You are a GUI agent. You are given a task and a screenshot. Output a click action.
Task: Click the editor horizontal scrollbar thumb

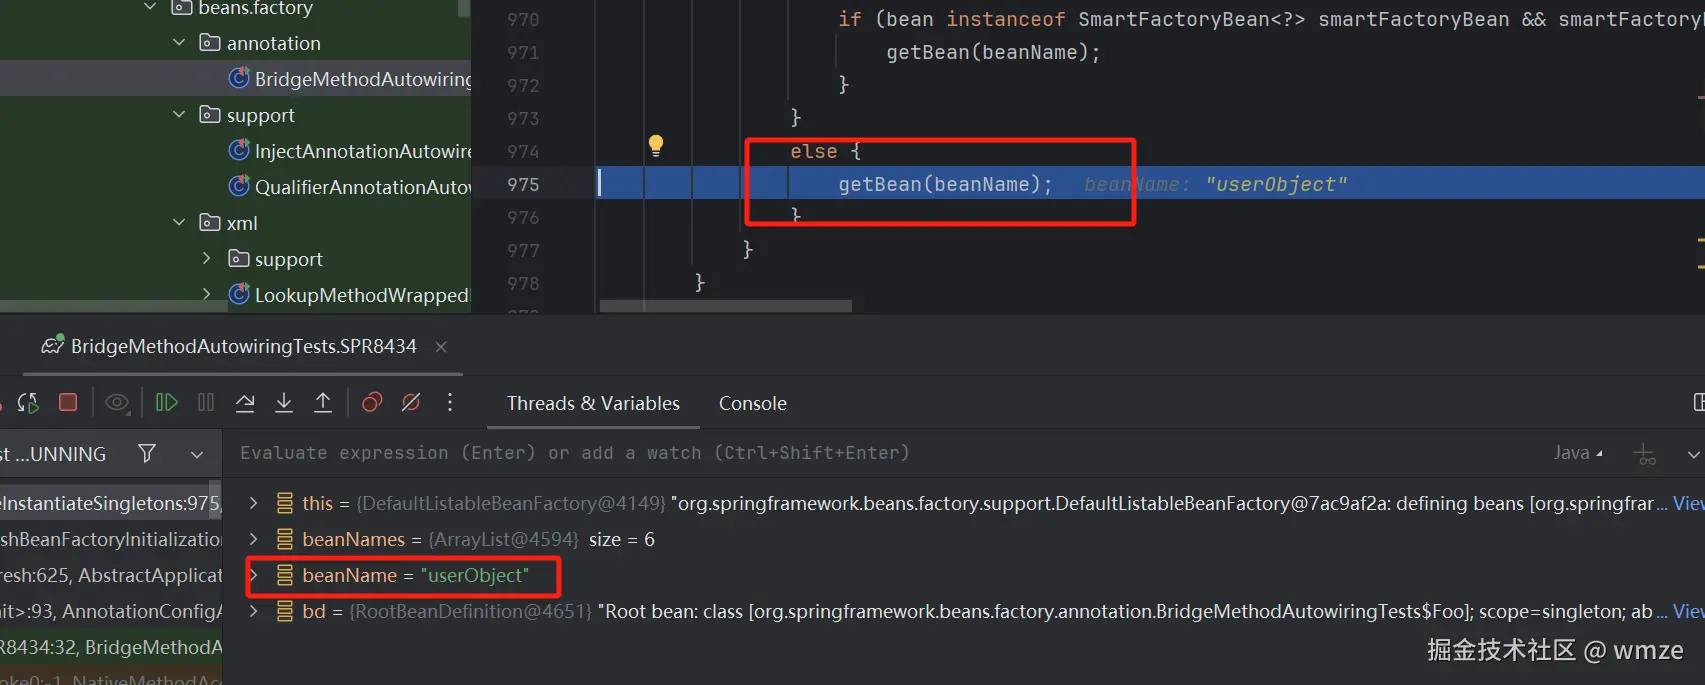click(726, 305)
